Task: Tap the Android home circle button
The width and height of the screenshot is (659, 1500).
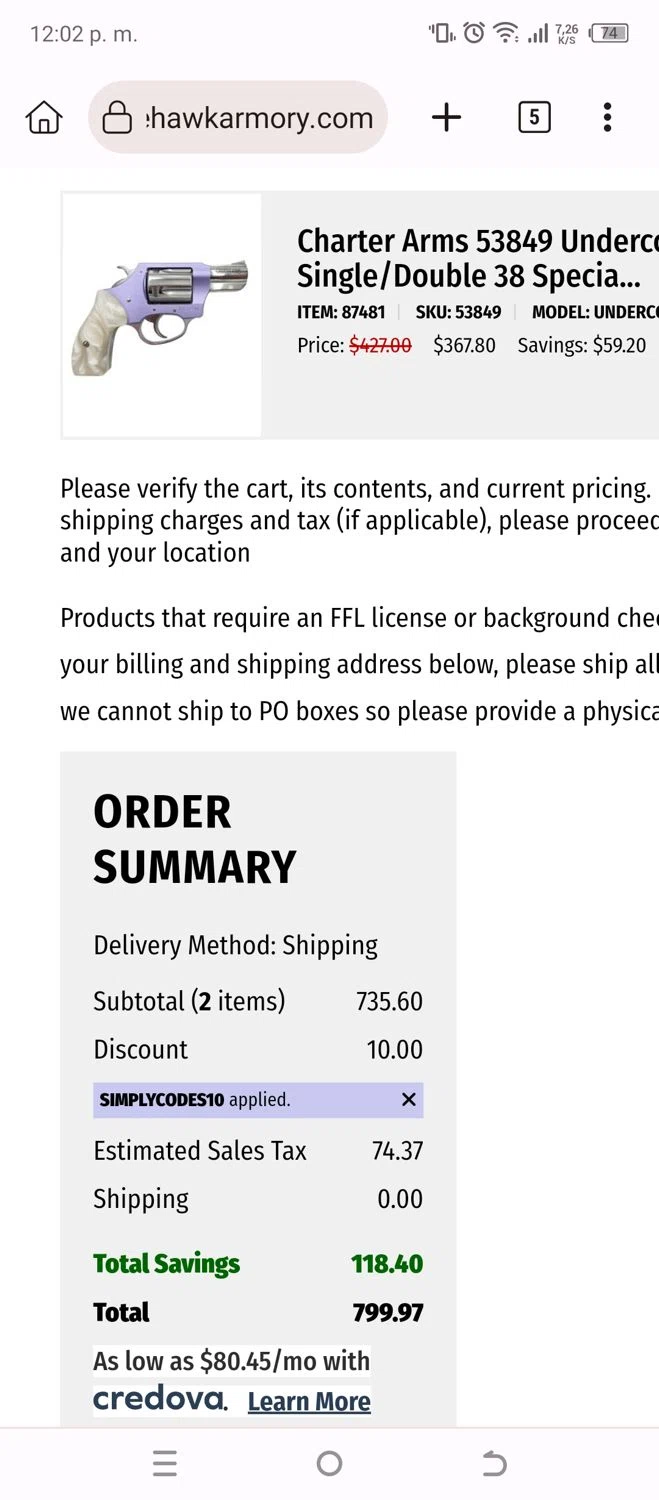Action: [x=329, y=1464]
